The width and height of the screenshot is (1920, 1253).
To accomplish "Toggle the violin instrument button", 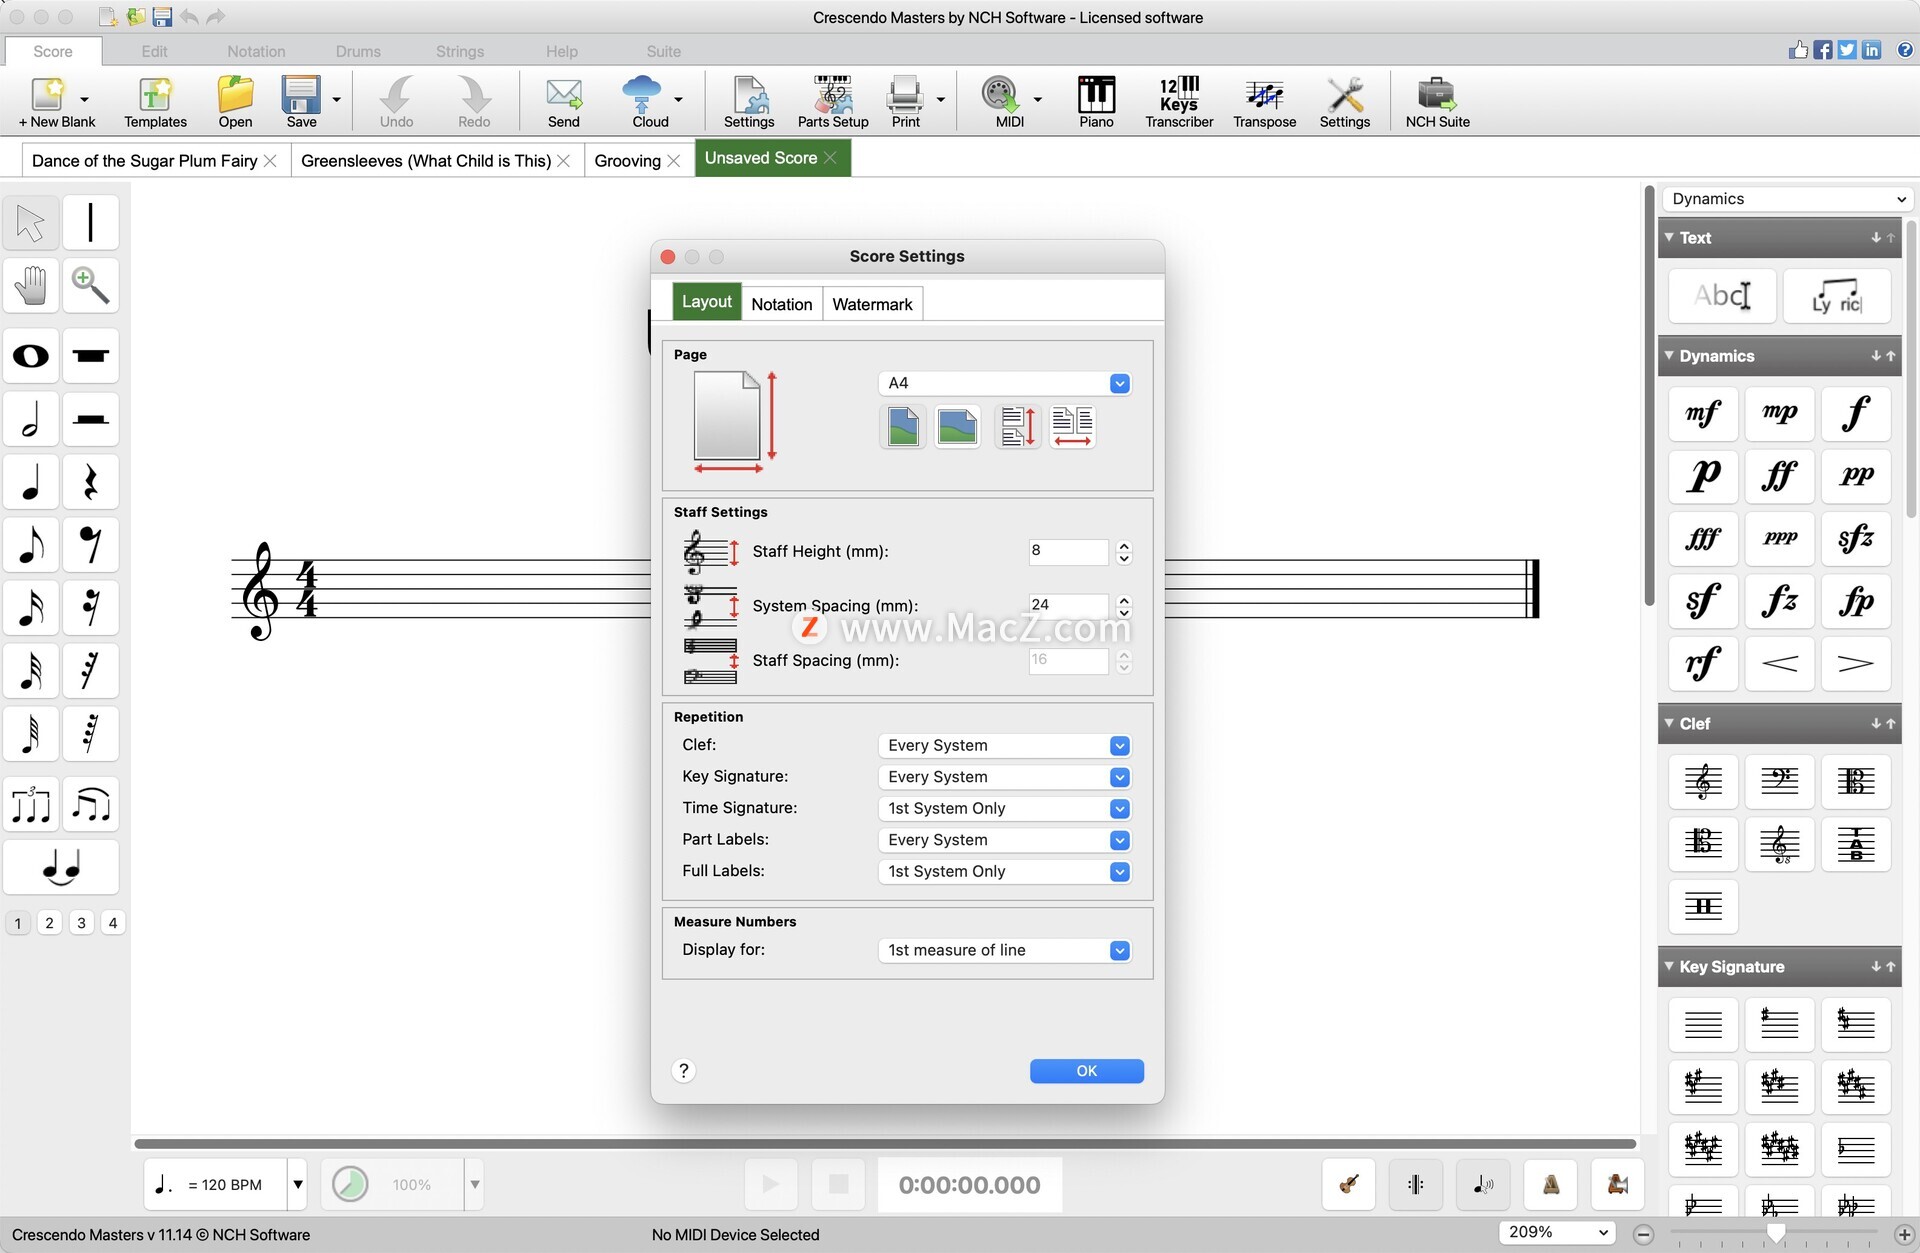I will (x=1349, y=1185).
